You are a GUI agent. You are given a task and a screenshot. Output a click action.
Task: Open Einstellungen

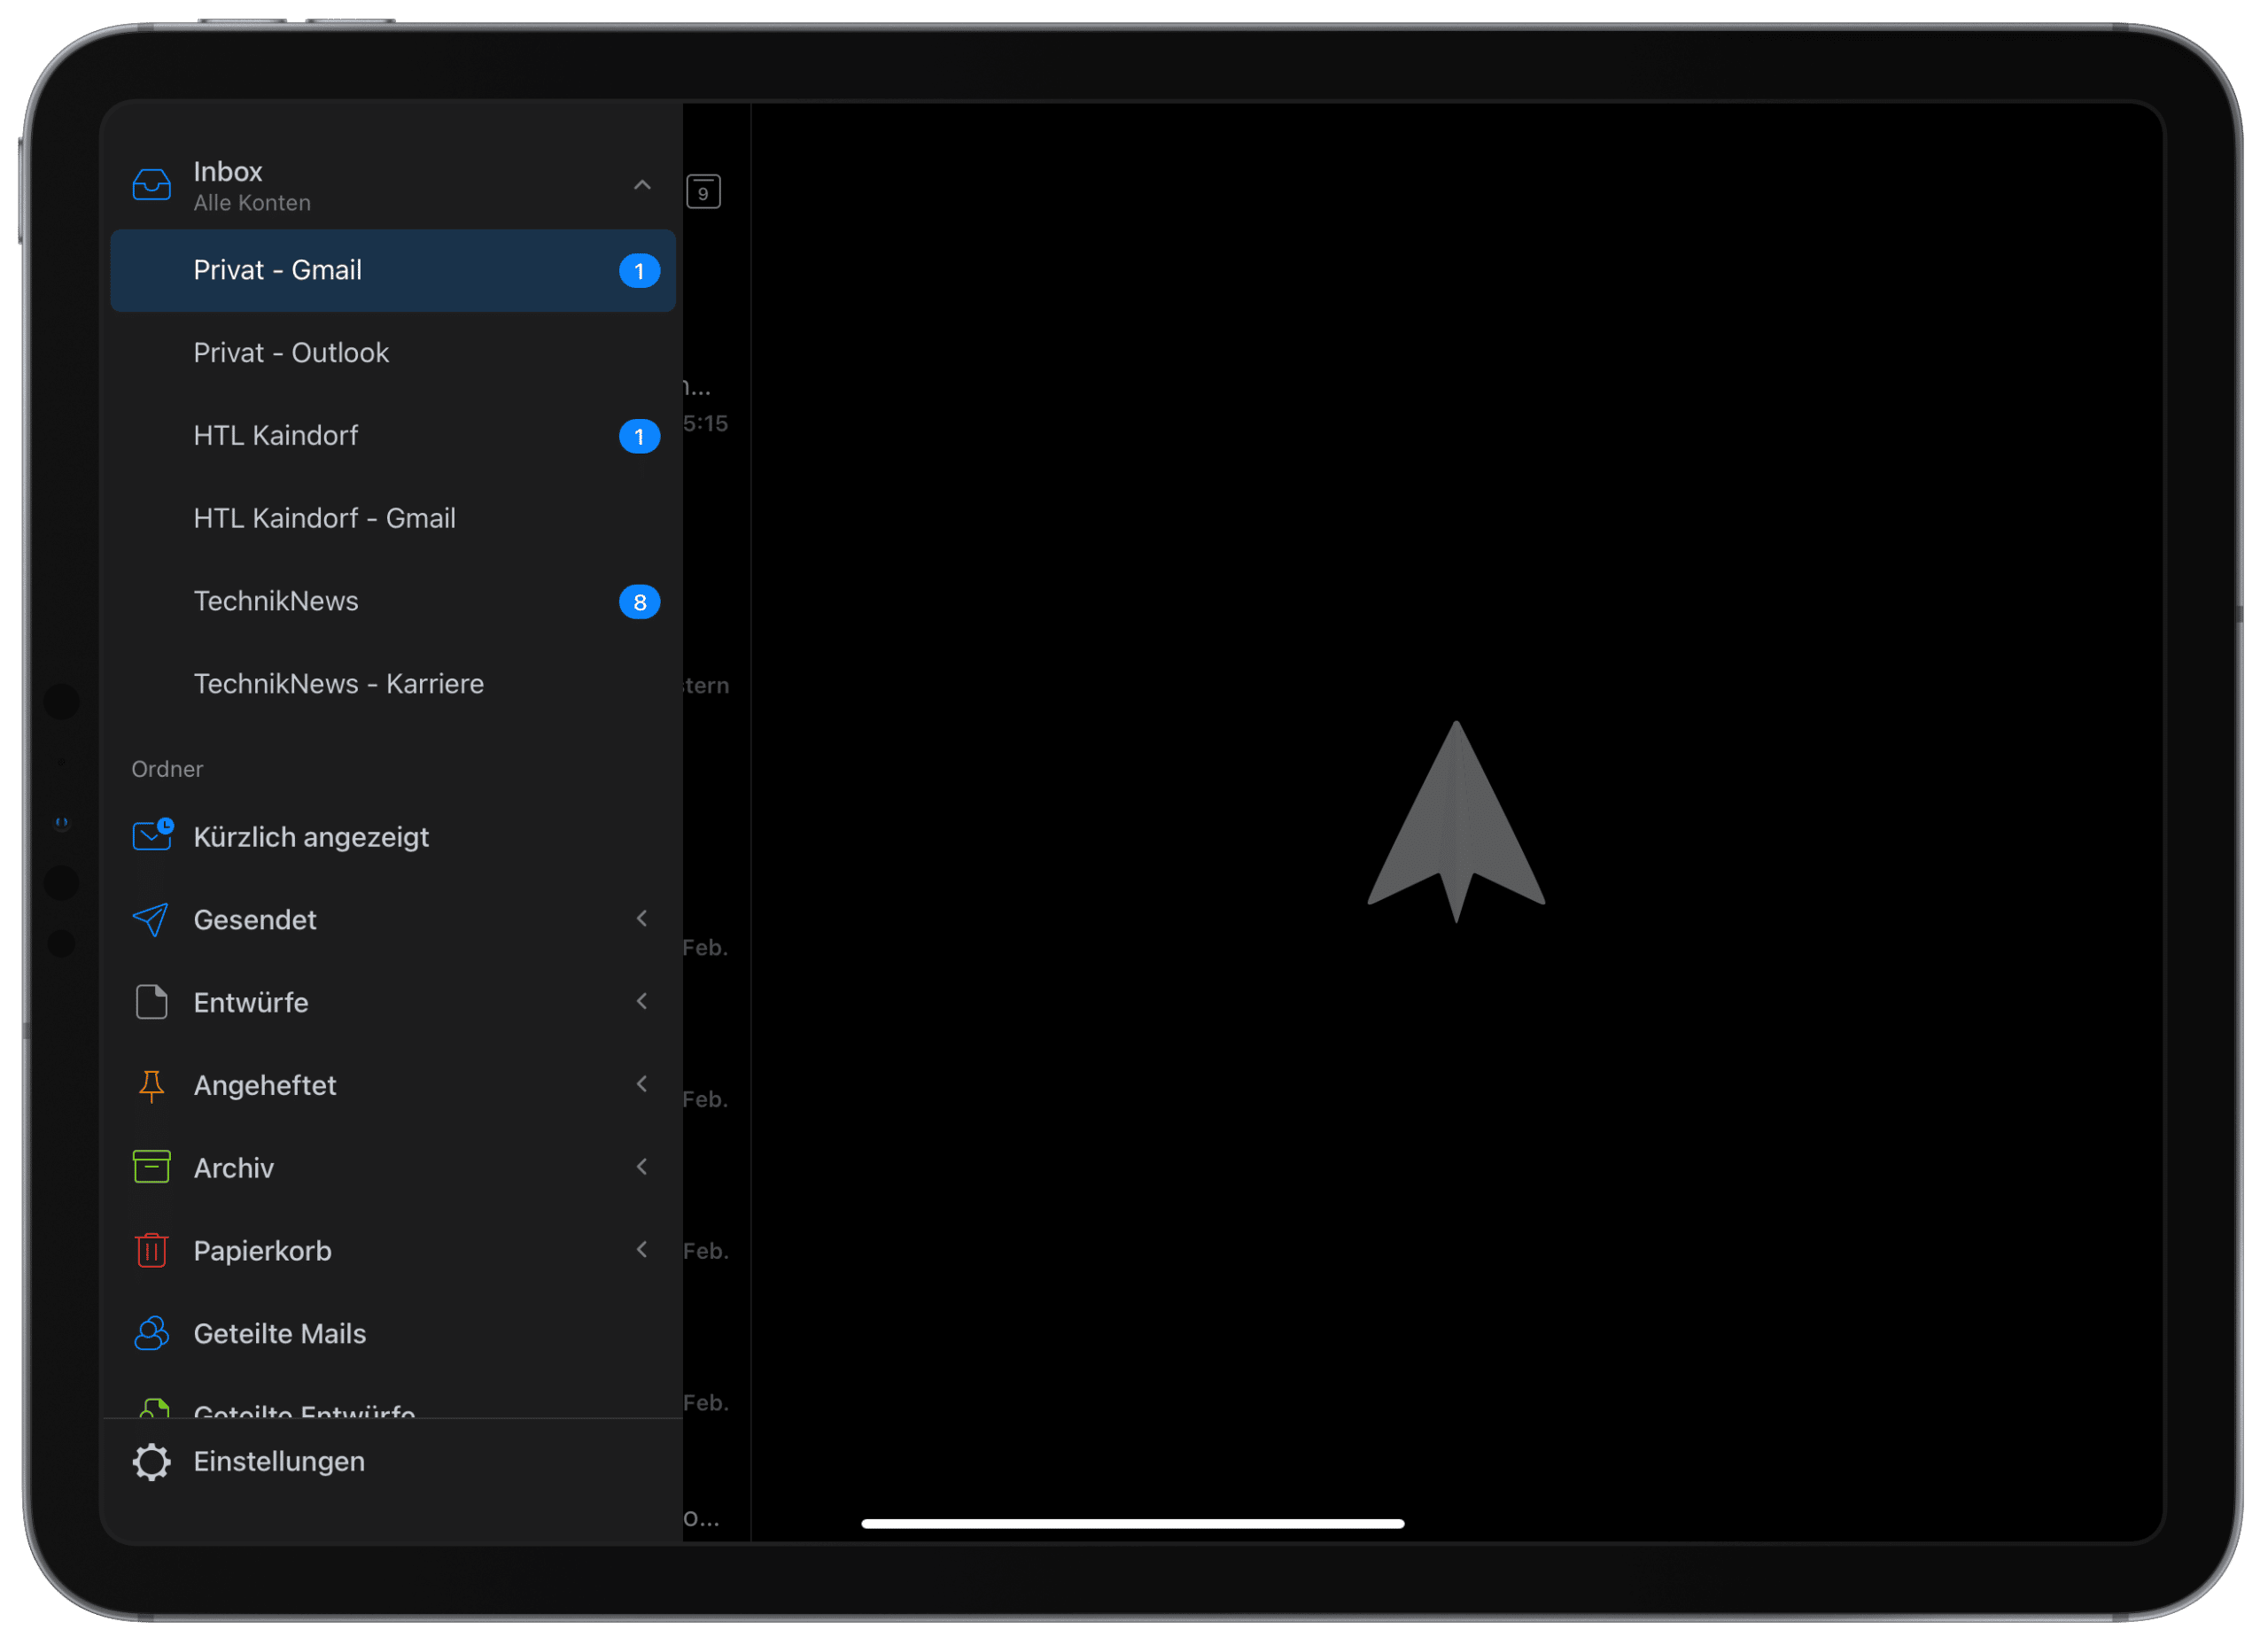393,1463
